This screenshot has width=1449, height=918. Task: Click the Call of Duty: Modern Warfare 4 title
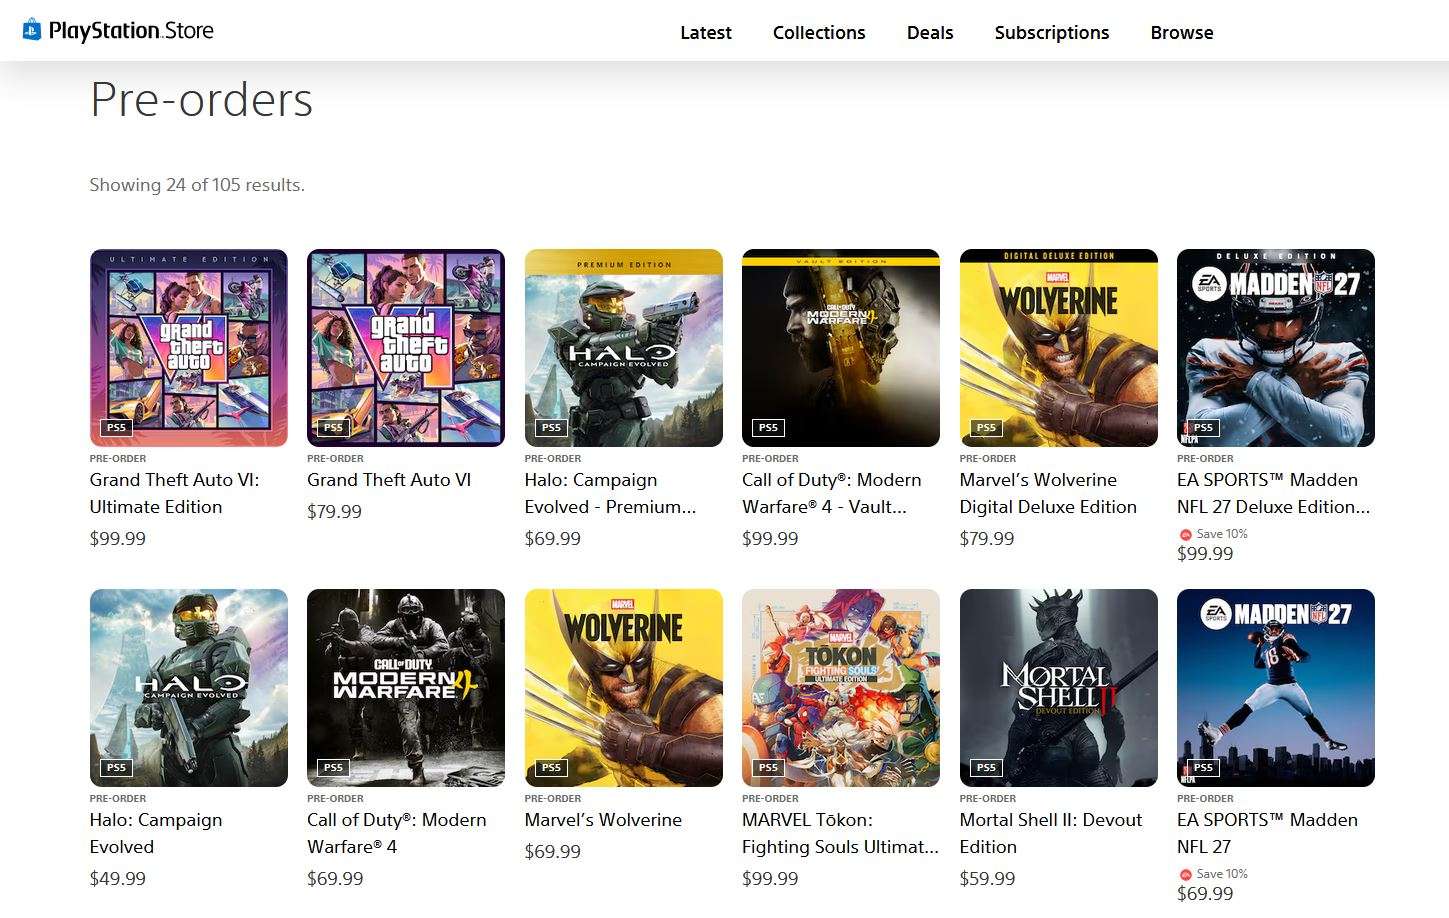point(397,833)
